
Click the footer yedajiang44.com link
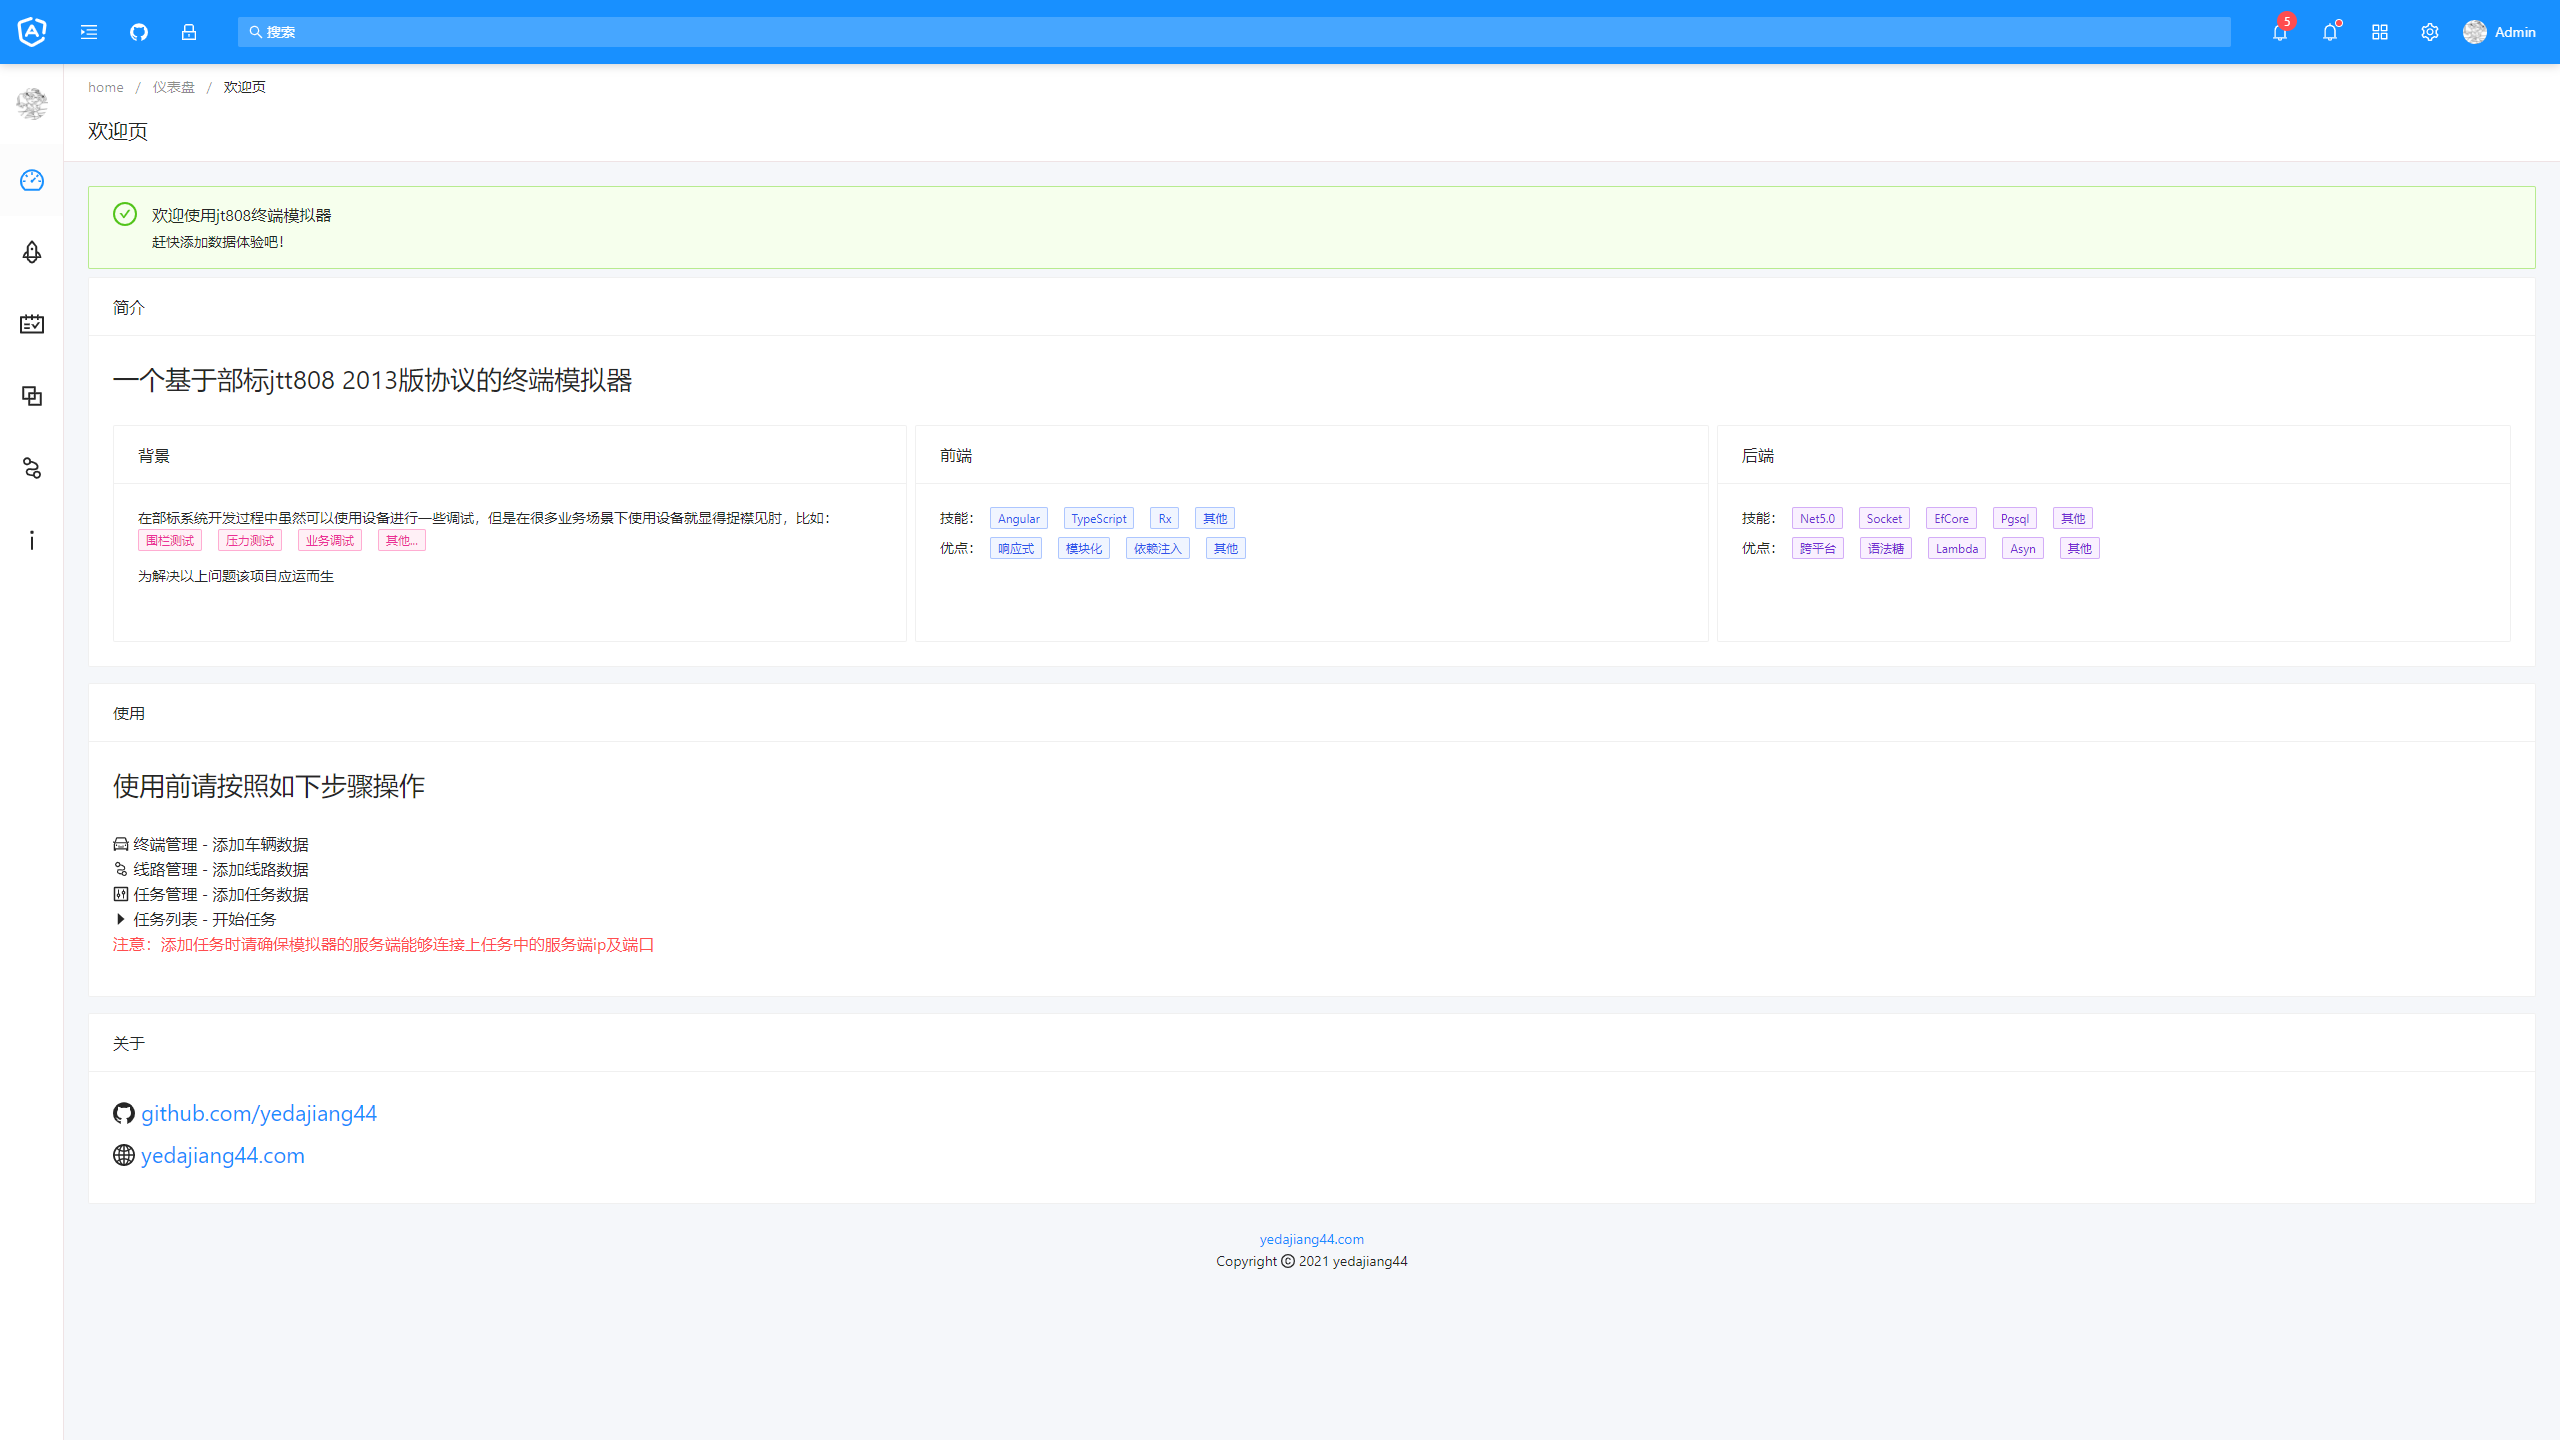[1311, 1239]
